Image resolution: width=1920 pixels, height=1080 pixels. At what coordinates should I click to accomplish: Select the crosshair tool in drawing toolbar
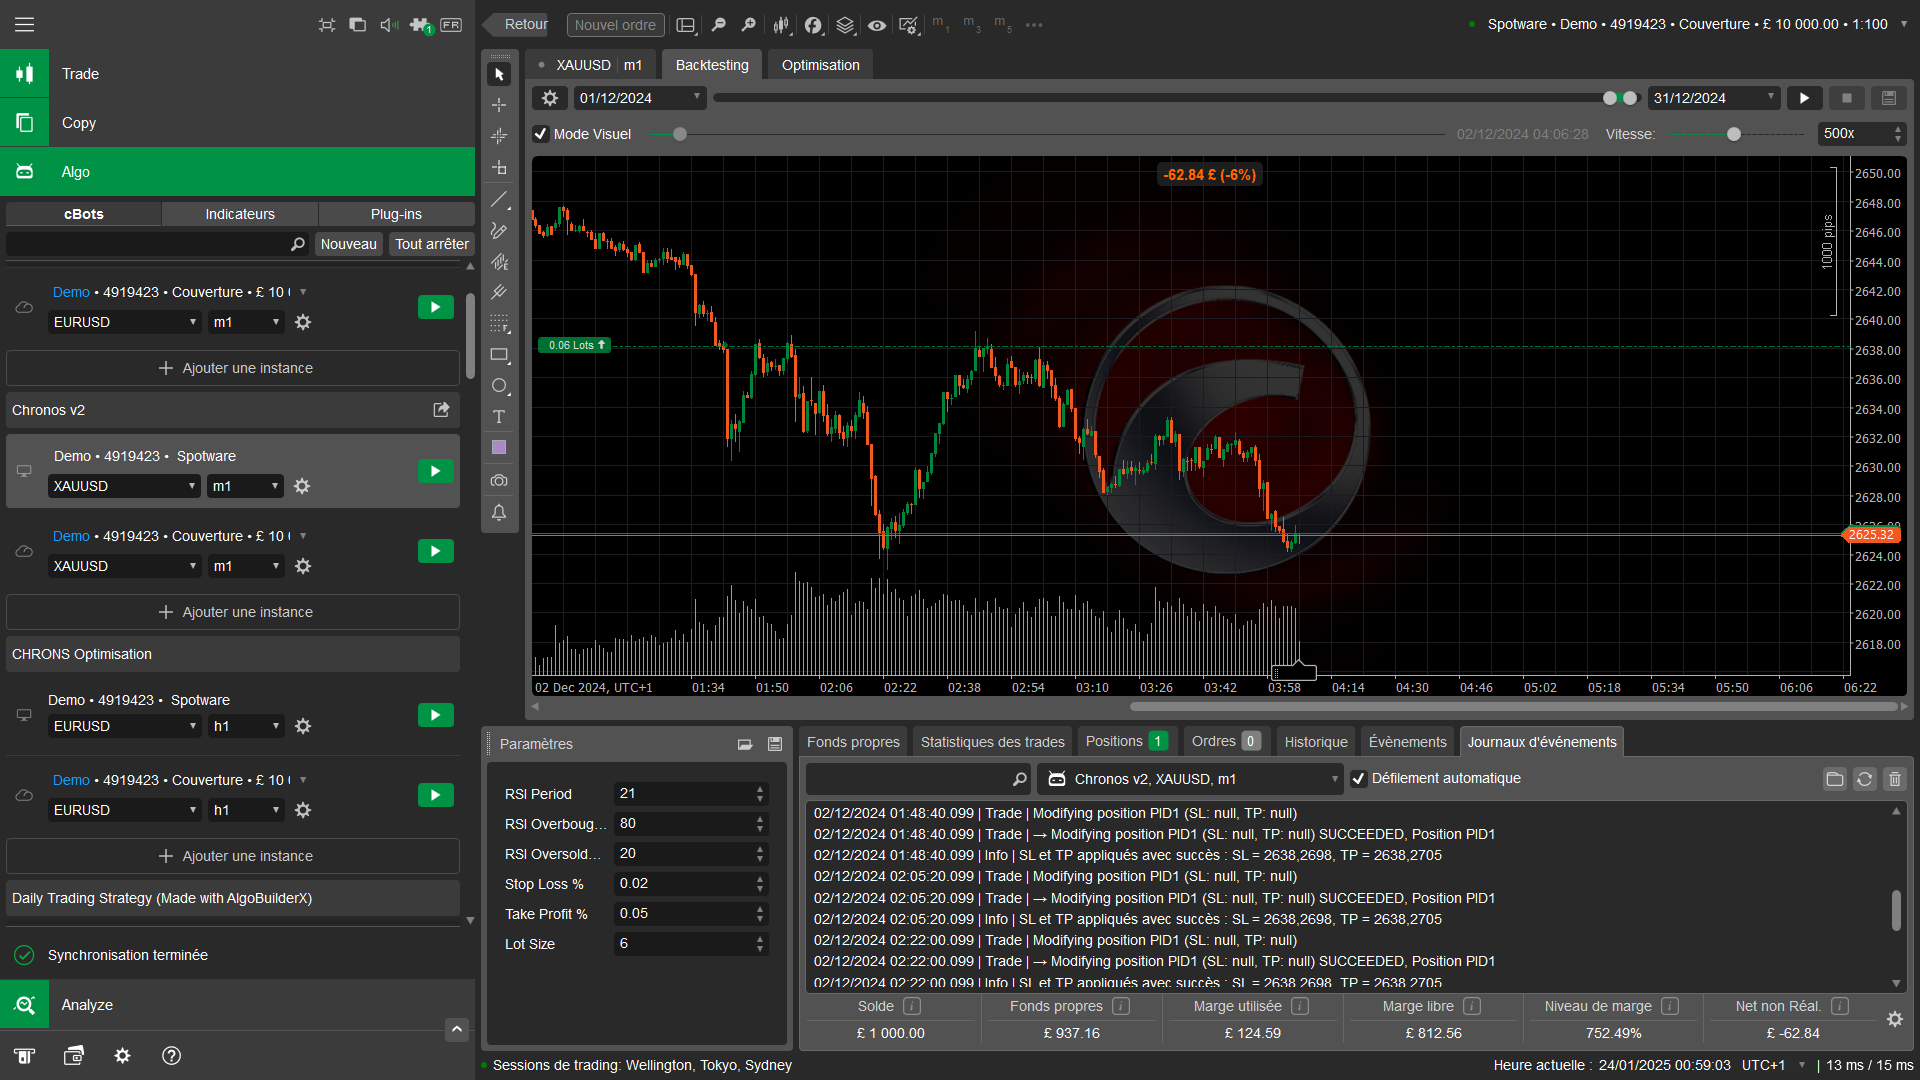[x=499, y=105]
